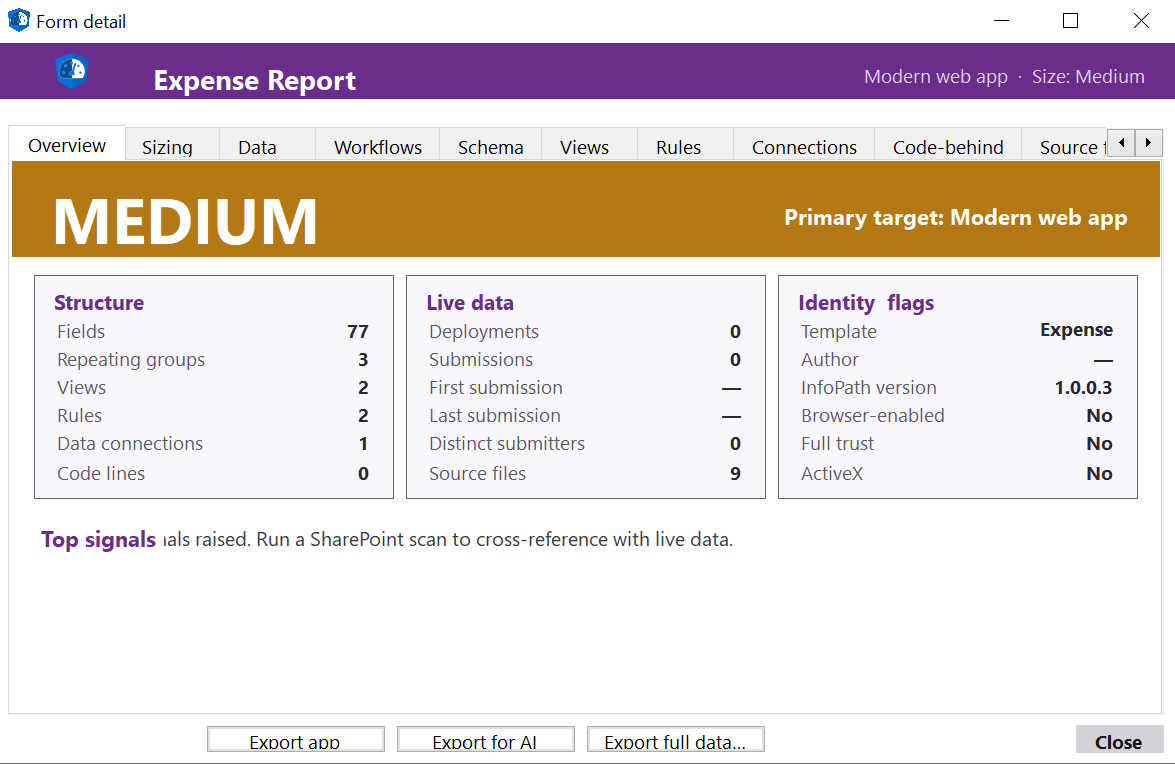The image size is (1175, 764).
Task: Click the Export for AI button
Action: tap(485, 739)
